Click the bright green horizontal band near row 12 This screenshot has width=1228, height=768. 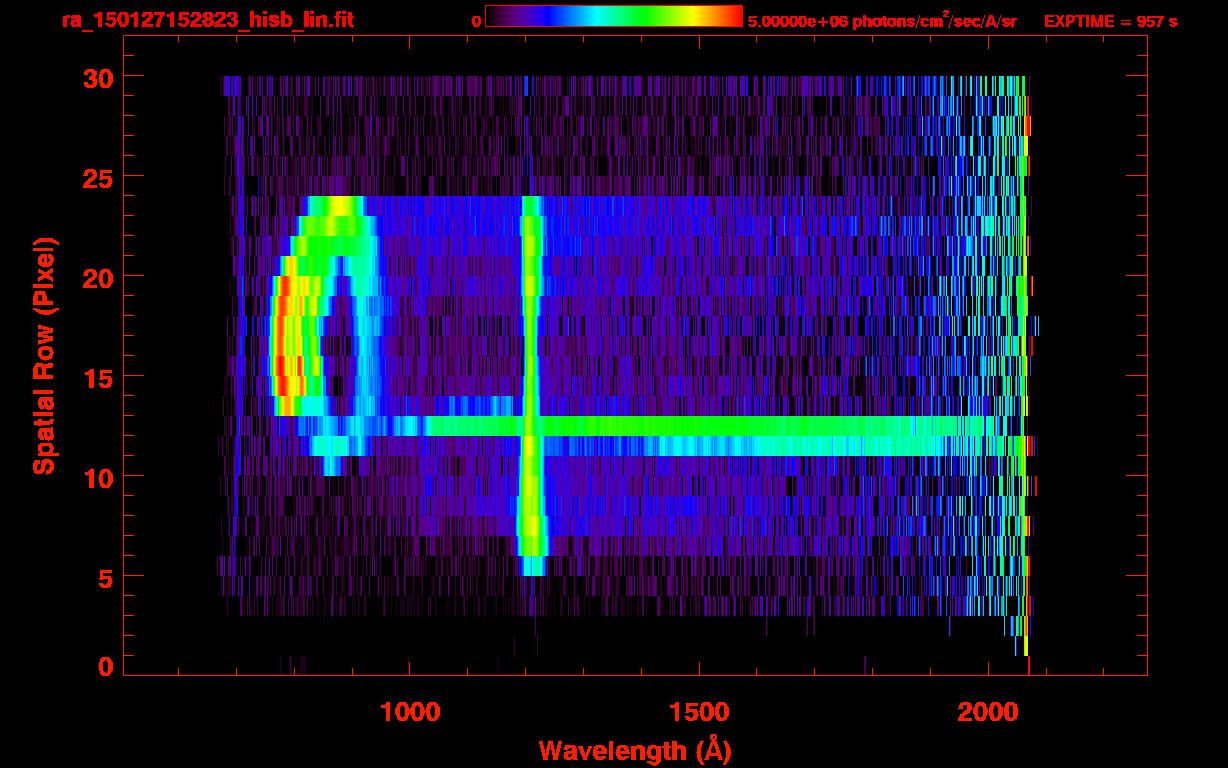[x=700, y=426]
